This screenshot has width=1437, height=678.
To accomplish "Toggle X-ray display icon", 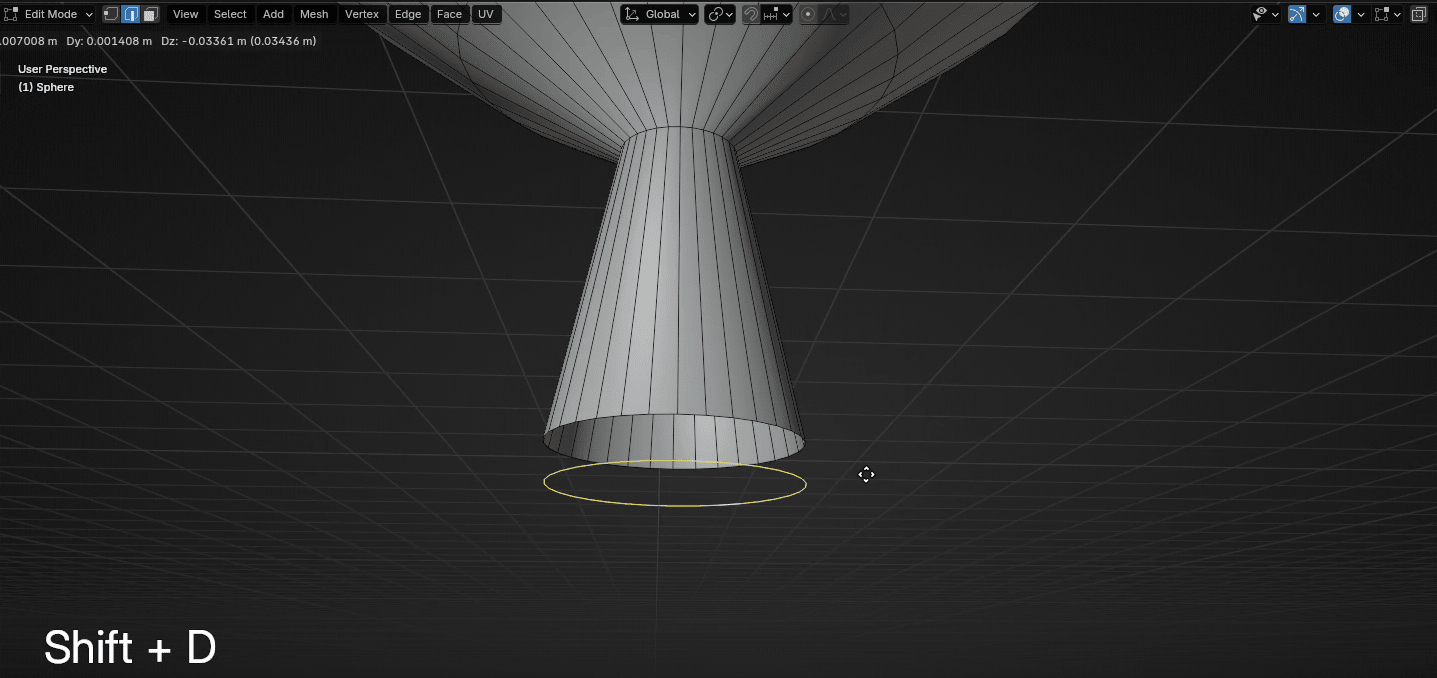I will [1418, 14].
